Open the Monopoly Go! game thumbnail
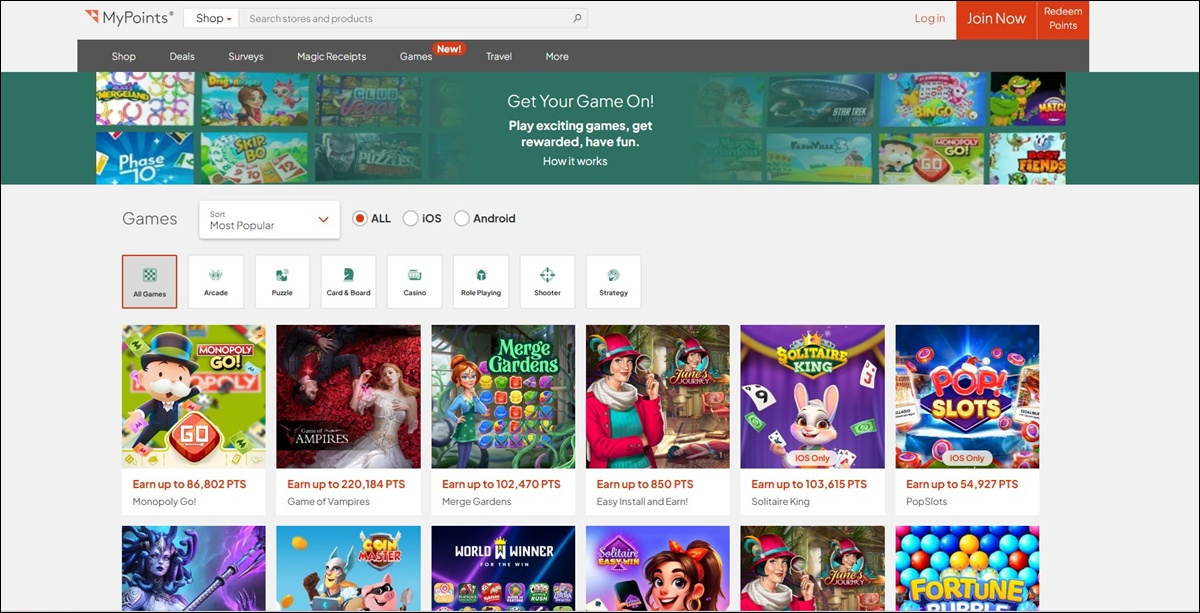 [x=194, y=396]
